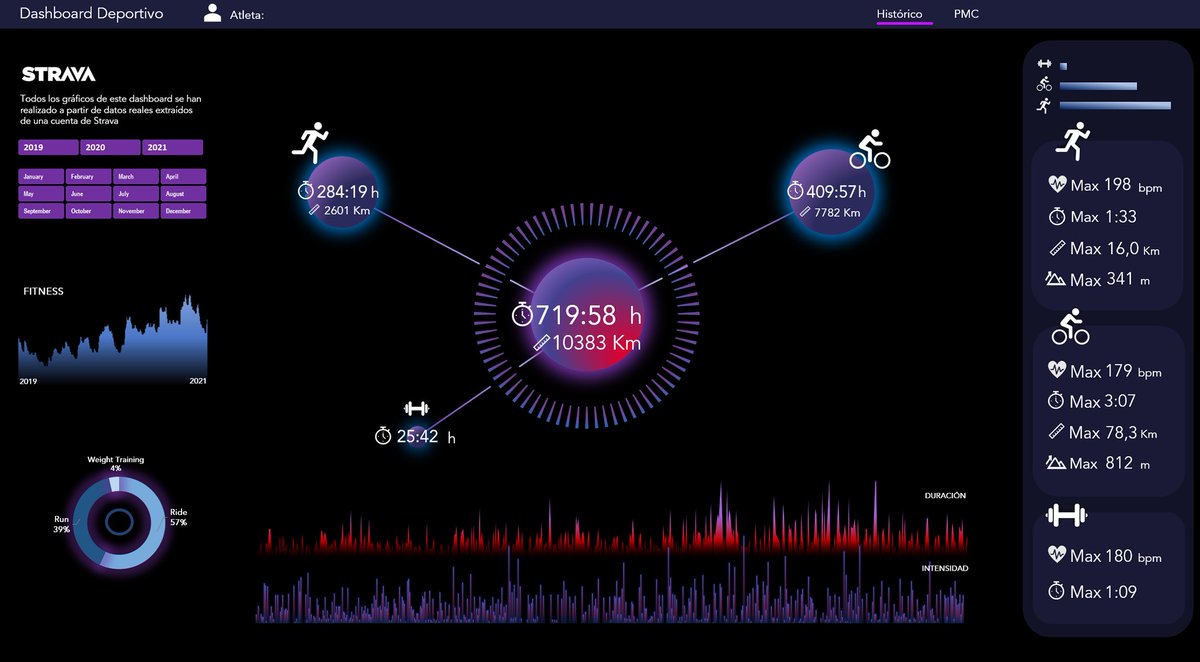Select the February month filter
The width and height of the screenshot is (1200, 662).
tap(89, 177)
